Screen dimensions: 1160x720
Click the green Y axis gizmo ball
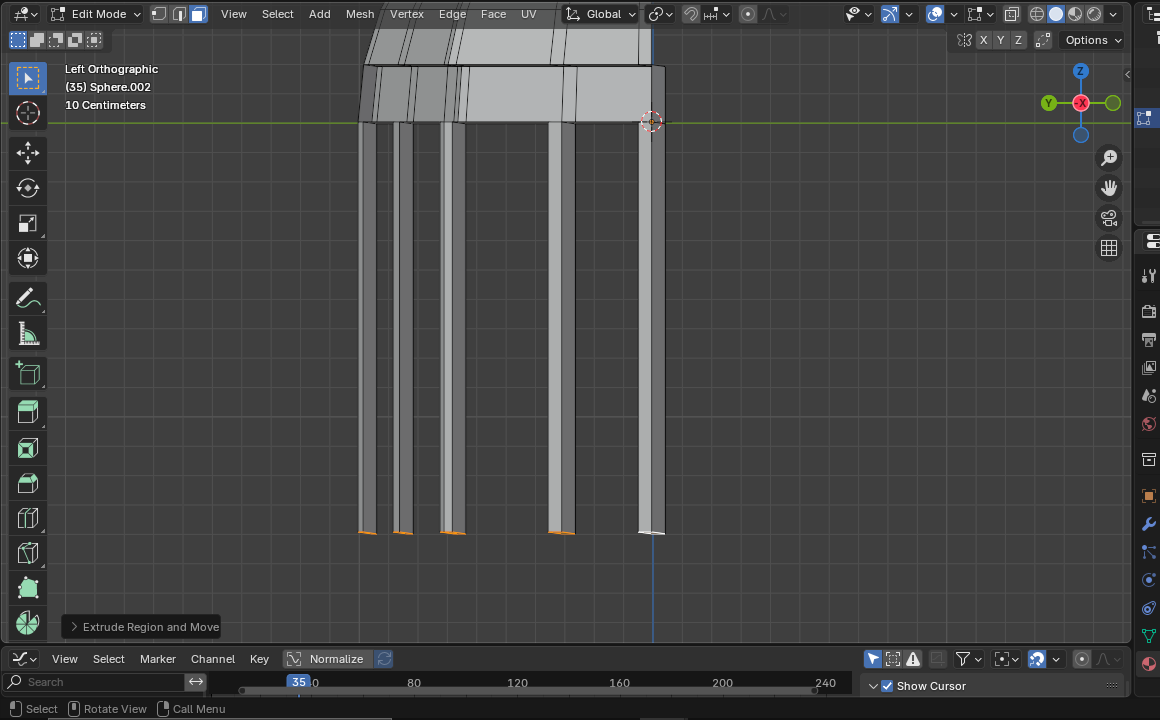tap(1048, 103)
